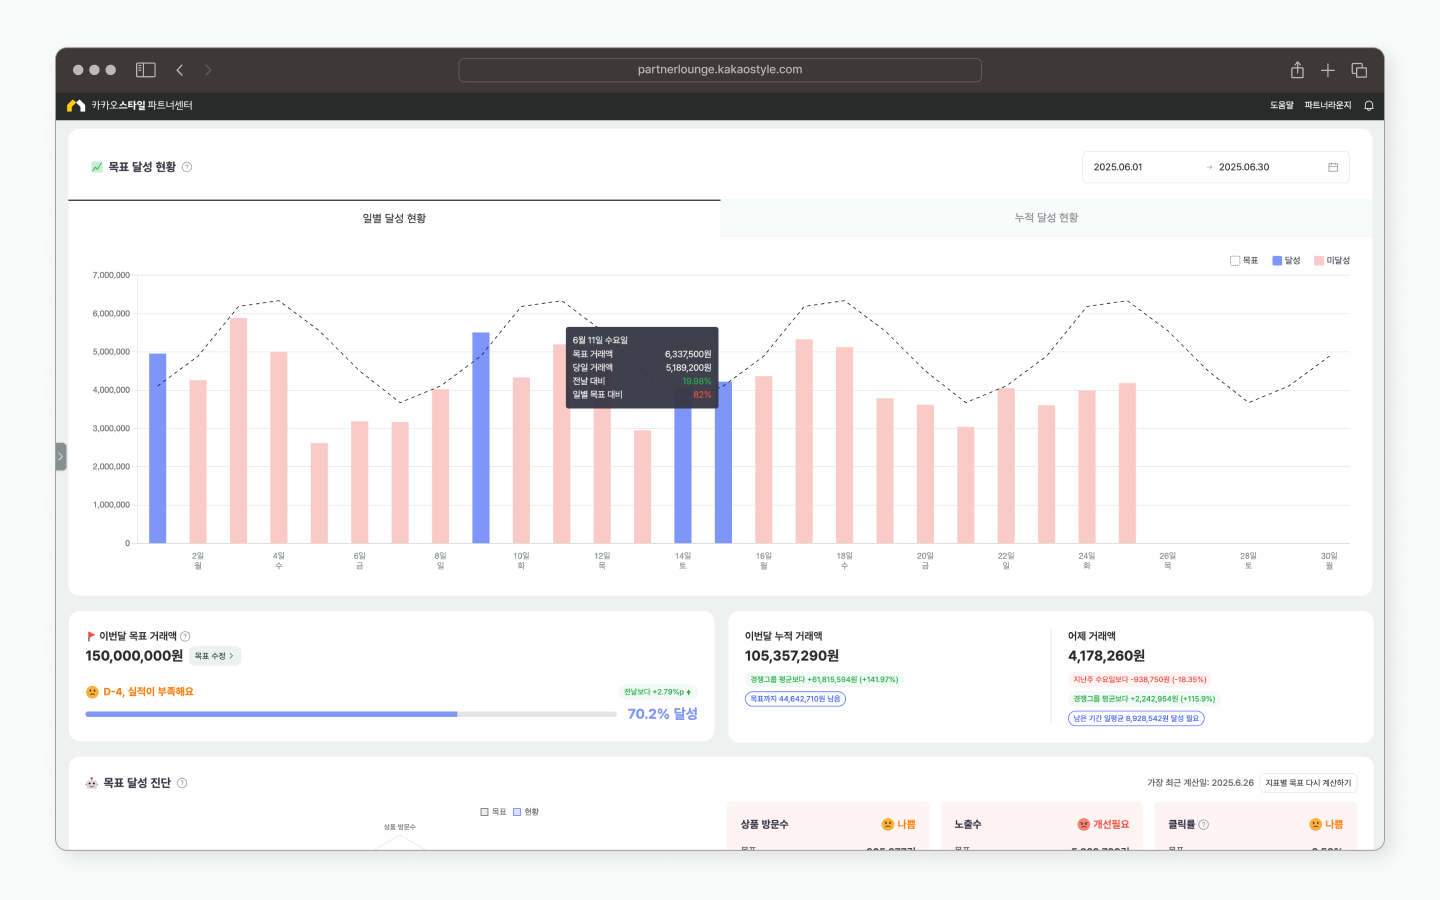Switch to the 일별 달성 현황 tab
Screen dimensions: 1440x900
(x=394, y=218)
